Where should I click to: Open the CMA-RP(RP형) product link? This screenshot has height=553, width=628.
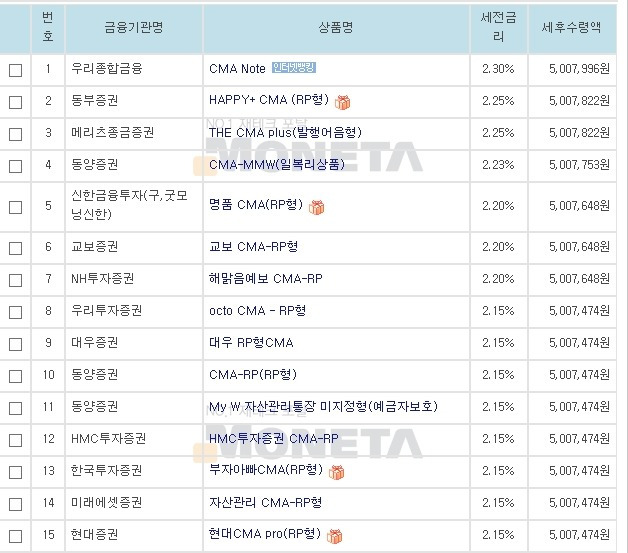pos(253,375)
